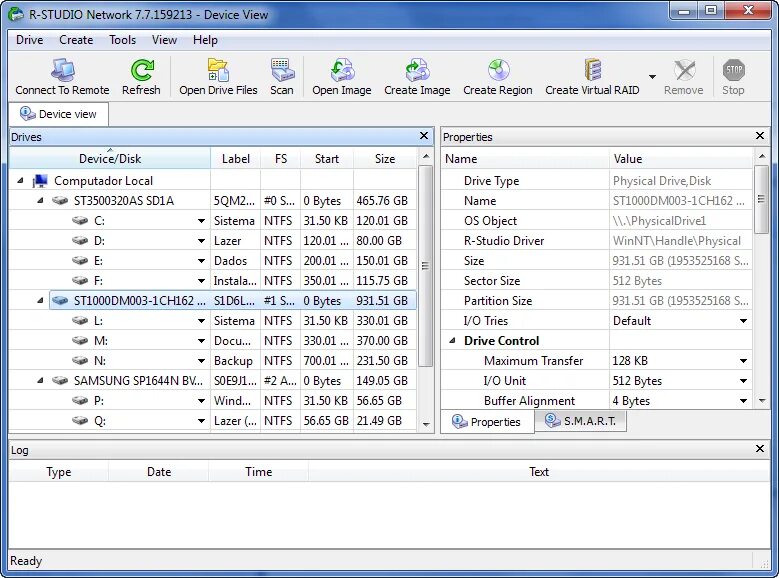Viewport: 779px width, 578px height.
Task: Click the F: partition icon
Action: pos(80,280)
